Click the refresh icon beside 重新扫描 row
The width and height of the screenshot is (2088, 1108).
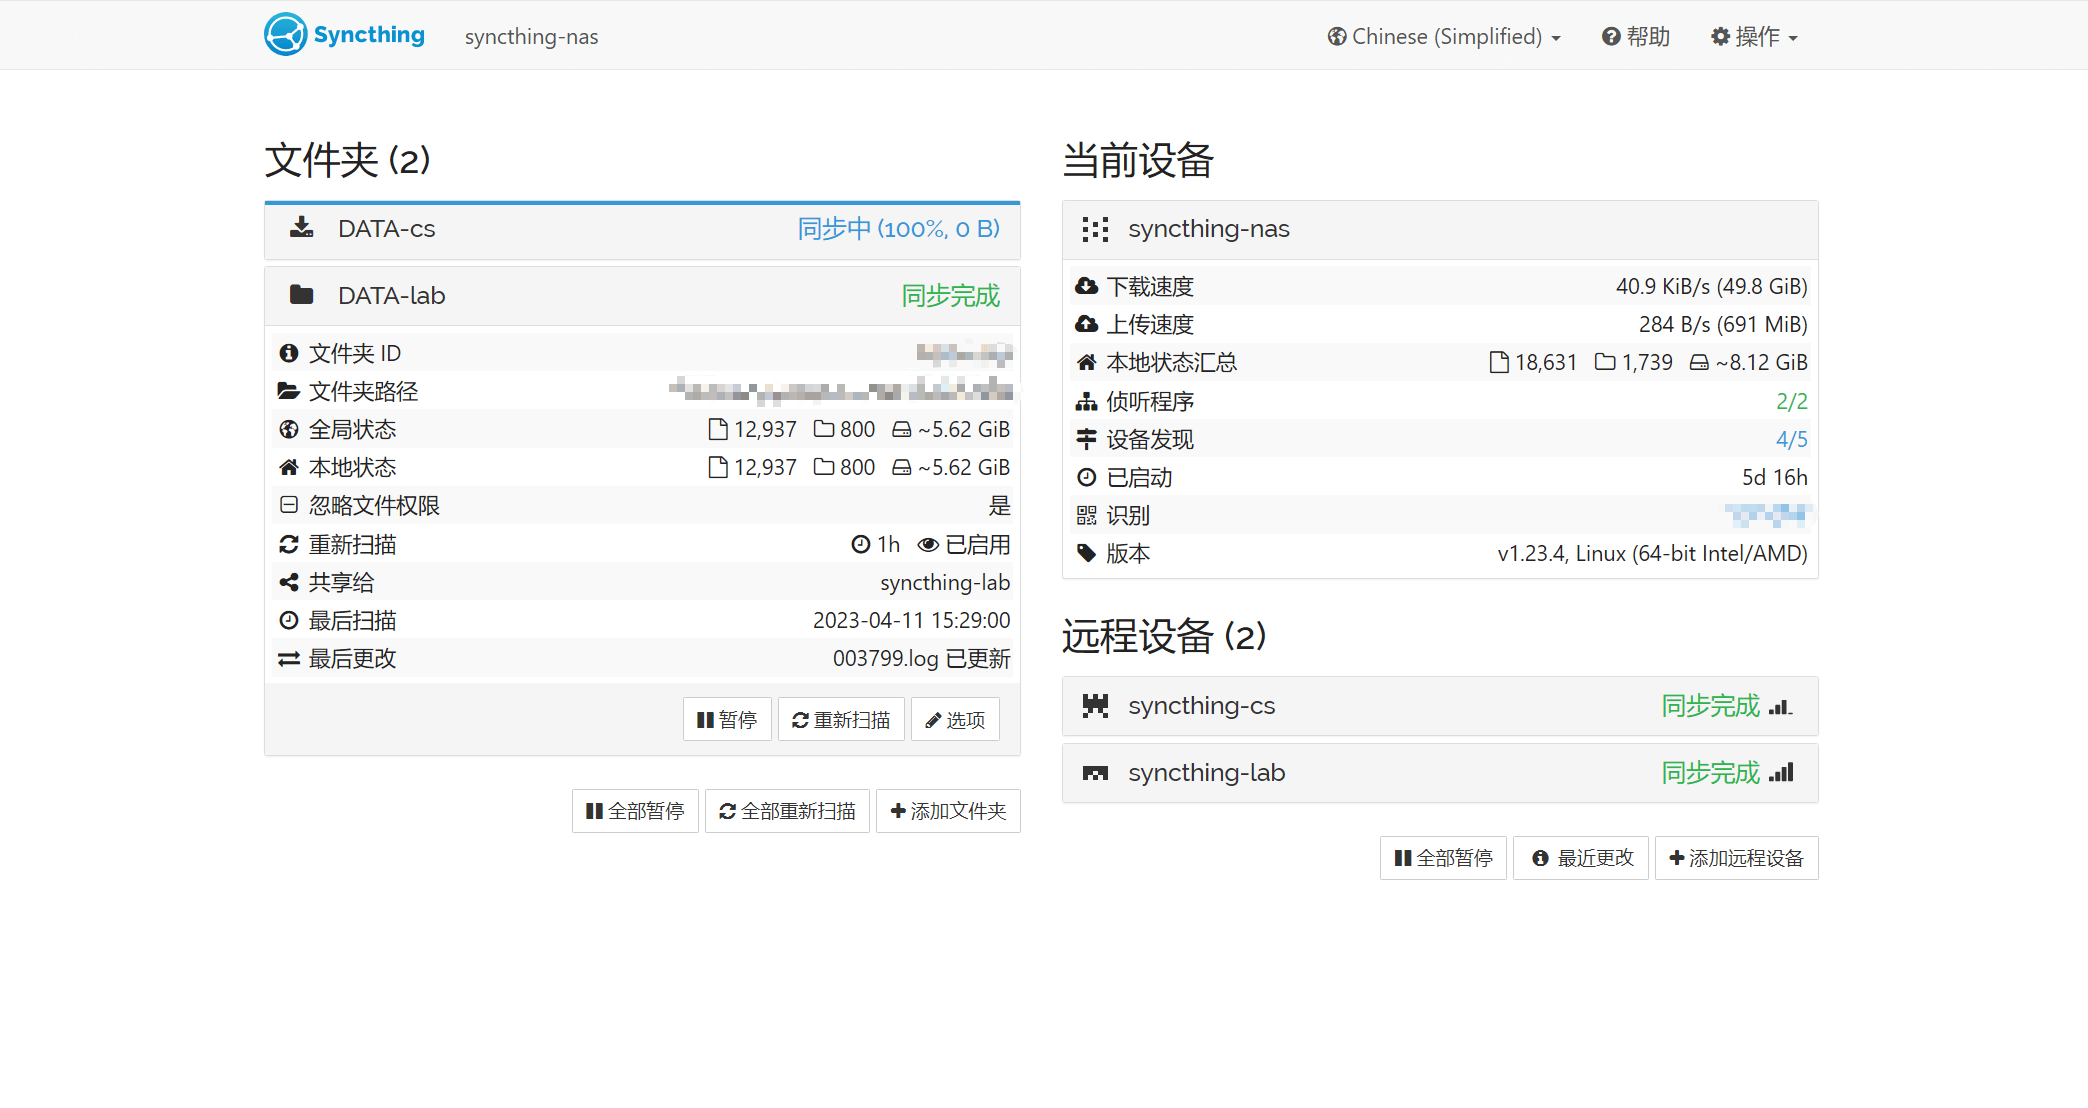tap(289, 544)
